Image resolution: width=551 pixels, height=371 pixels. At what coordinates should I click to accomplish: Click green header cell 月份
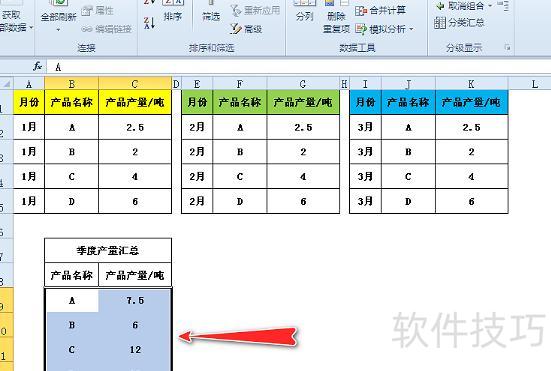click(197, 102)
